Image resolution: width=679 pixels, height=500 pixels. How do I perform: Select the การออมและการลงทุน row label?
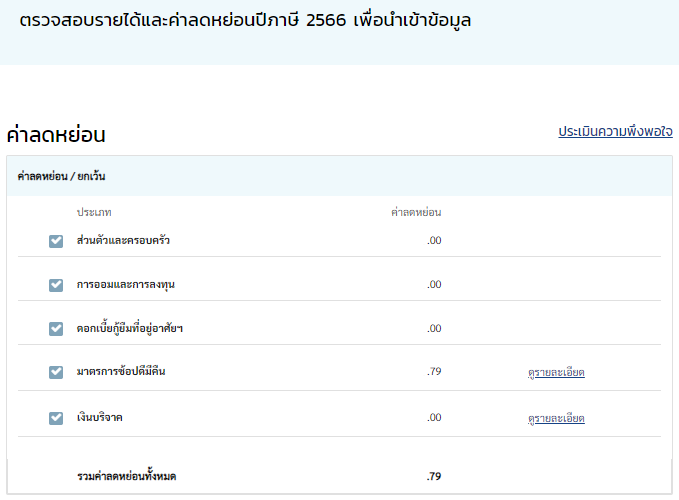(126, 284)
